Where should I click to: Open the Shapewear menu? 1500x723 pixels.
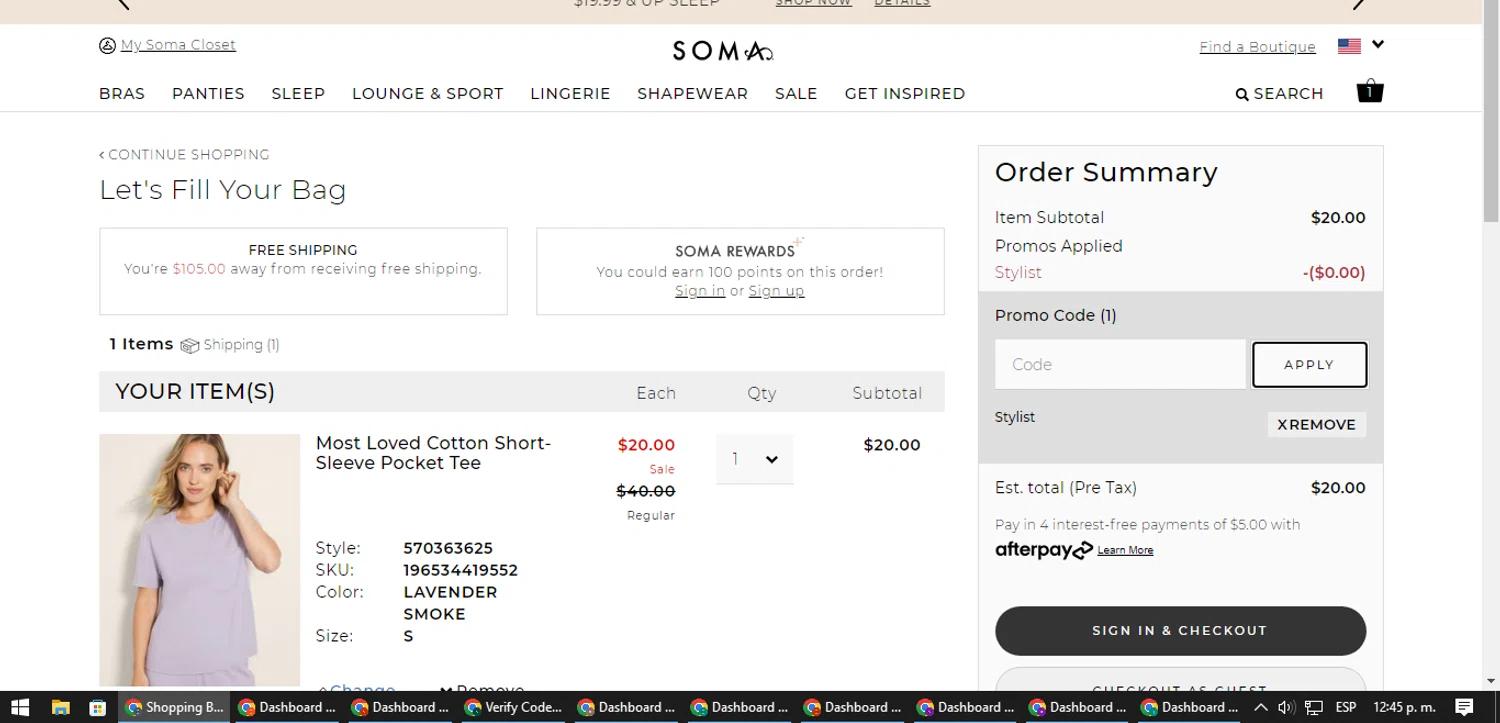pos(692,94)
